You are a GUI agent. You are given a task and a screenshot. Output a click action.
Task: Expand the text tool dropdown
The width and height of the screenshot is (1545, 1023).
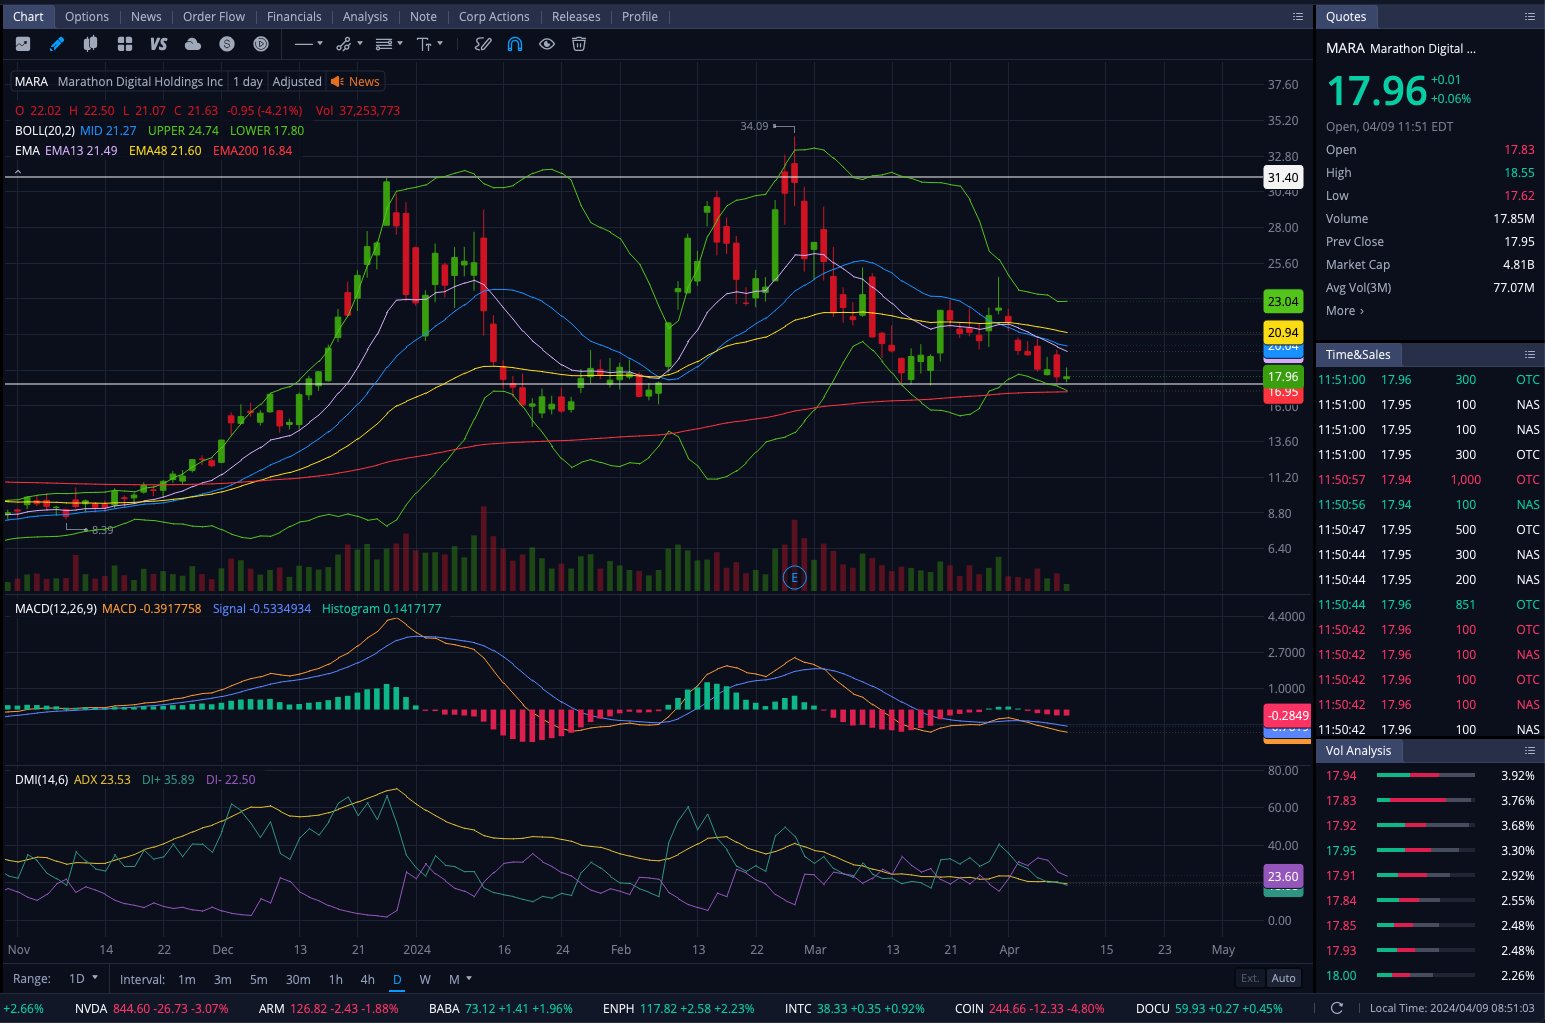(x=430, y=44)
